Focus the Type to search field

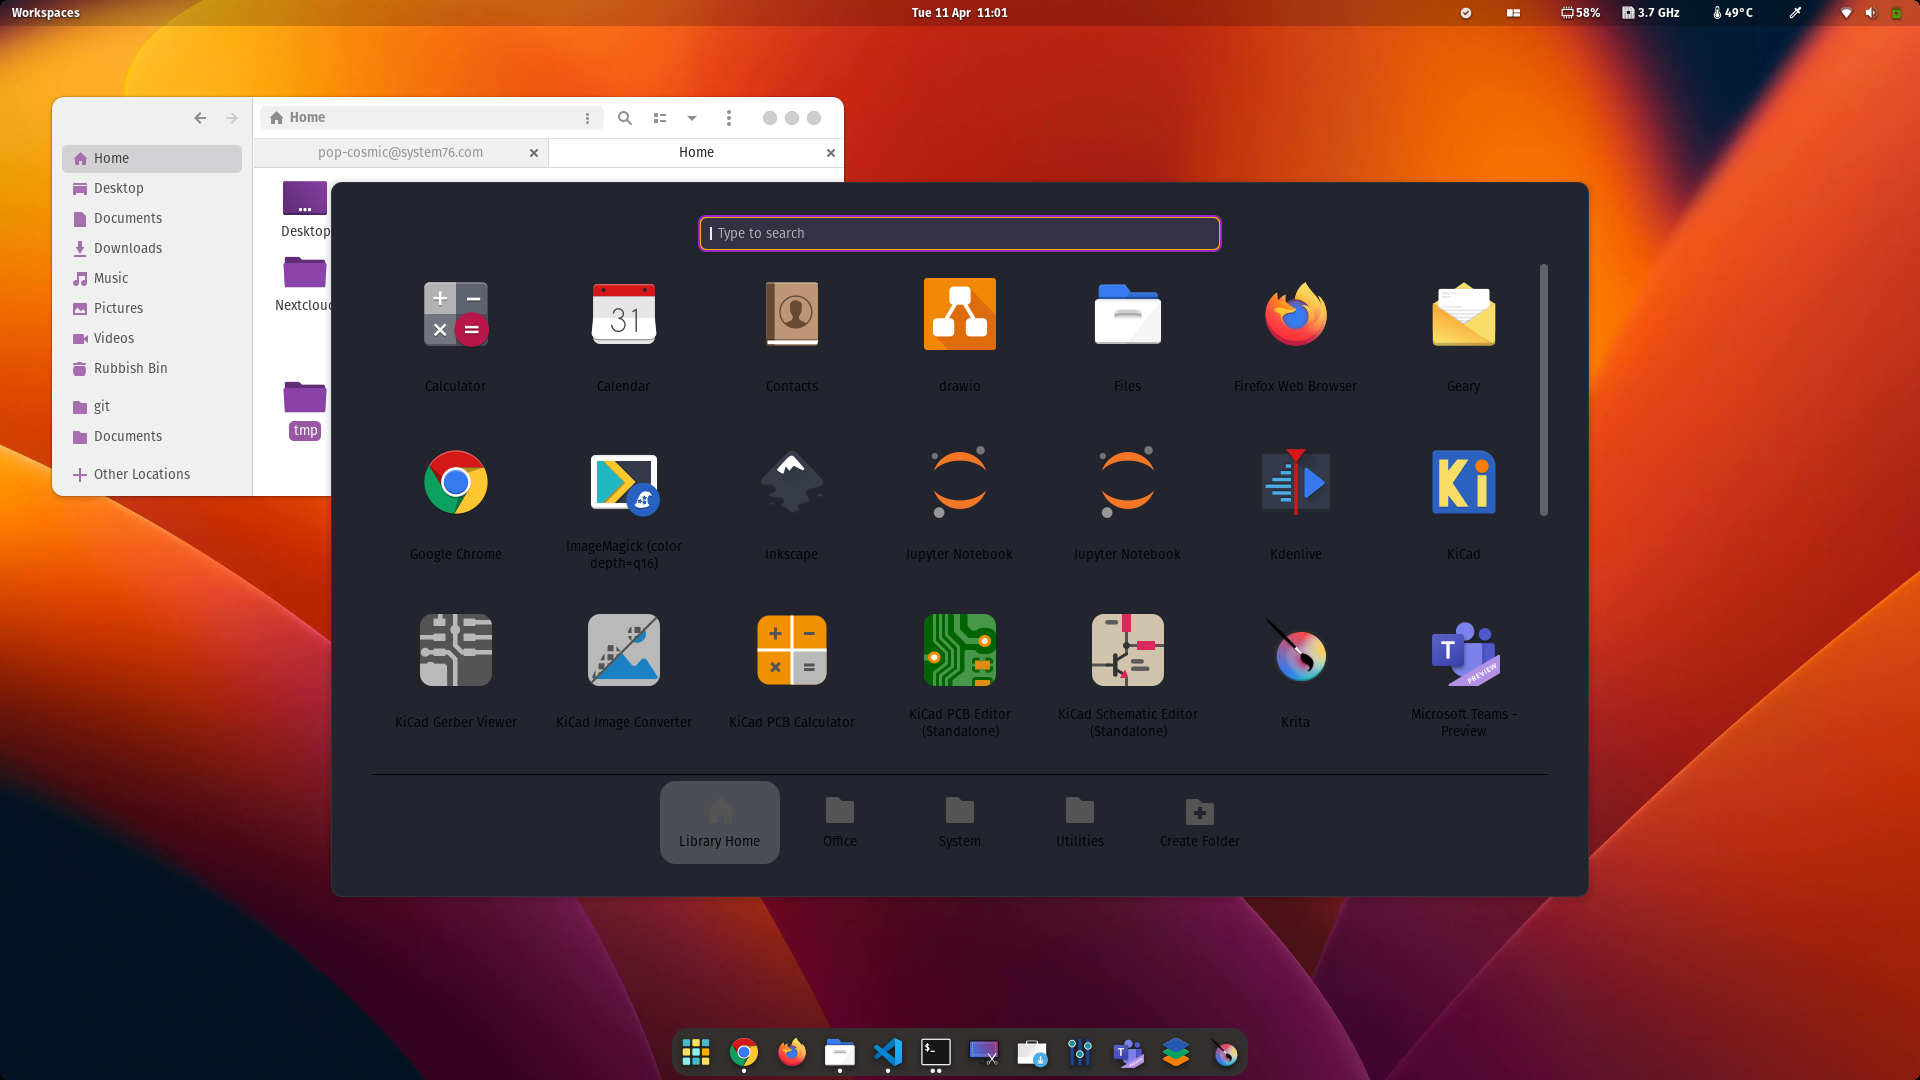(959, 233)
